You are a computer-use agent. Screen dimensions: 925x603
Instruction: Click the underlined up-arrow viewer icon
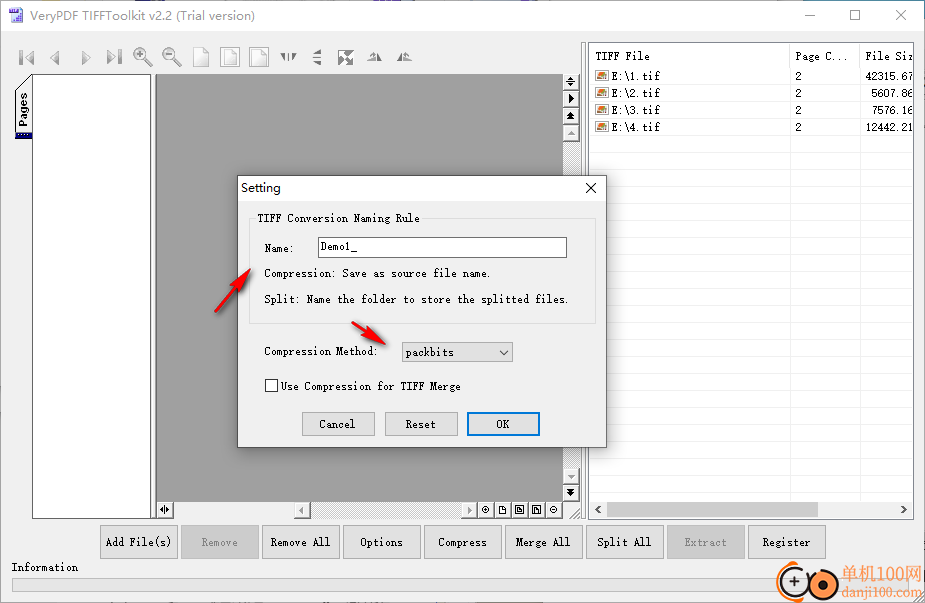pos(570,116)
